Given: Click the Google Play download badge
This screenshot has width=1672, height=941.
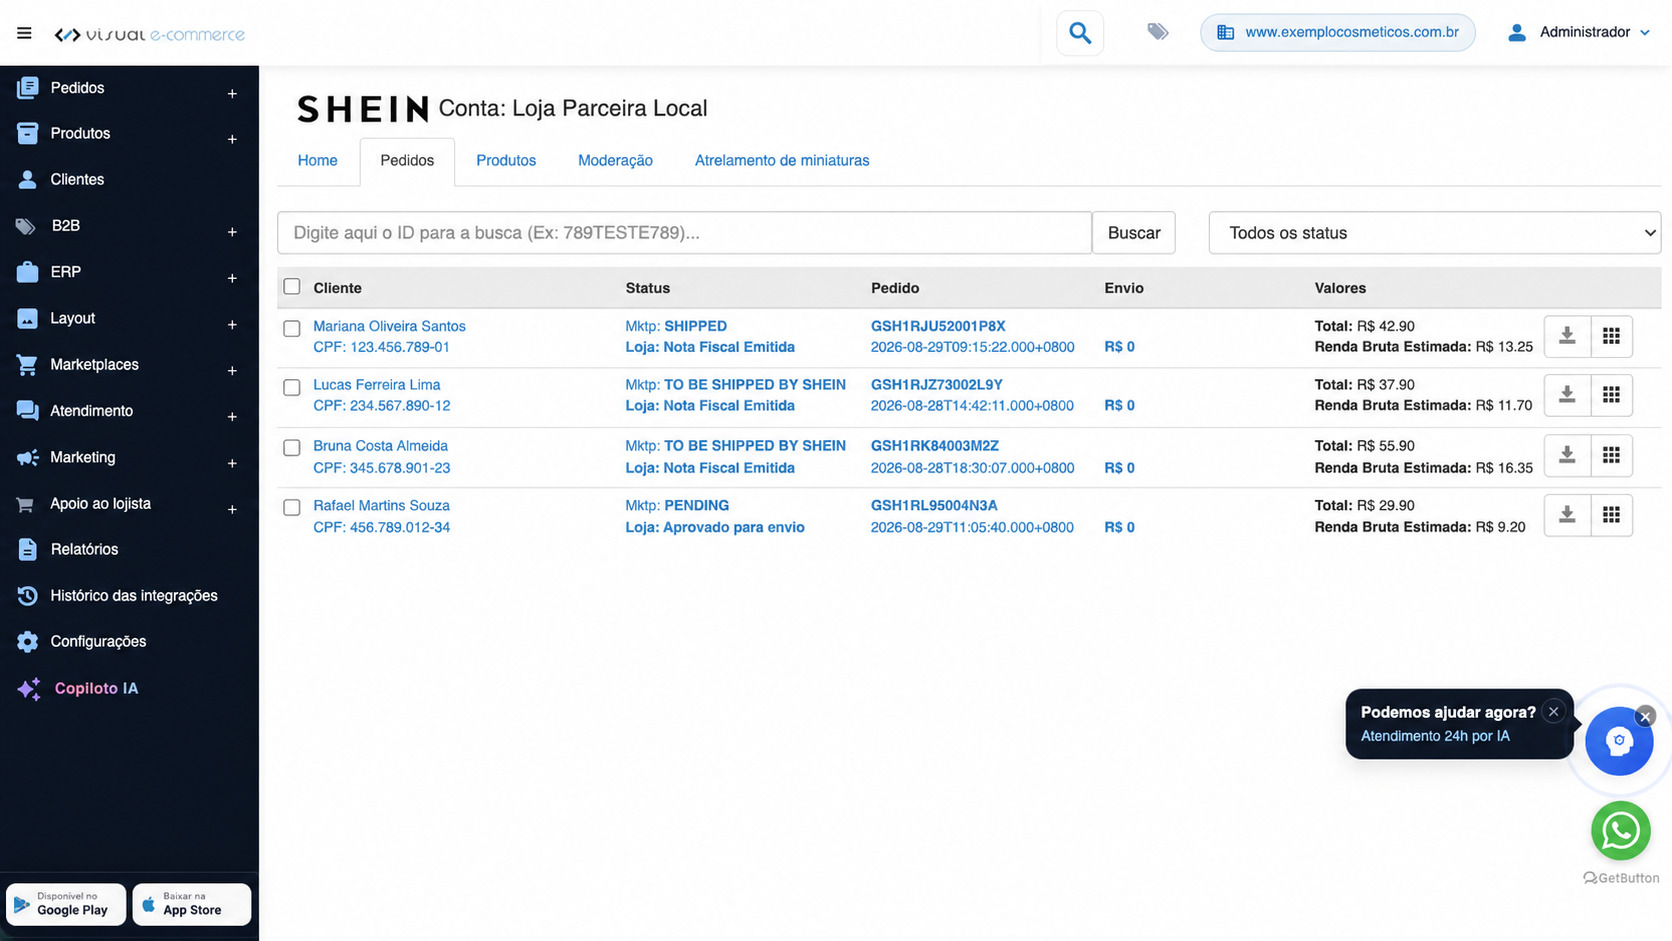Looking at the screenshot, I should pos(66,904).
